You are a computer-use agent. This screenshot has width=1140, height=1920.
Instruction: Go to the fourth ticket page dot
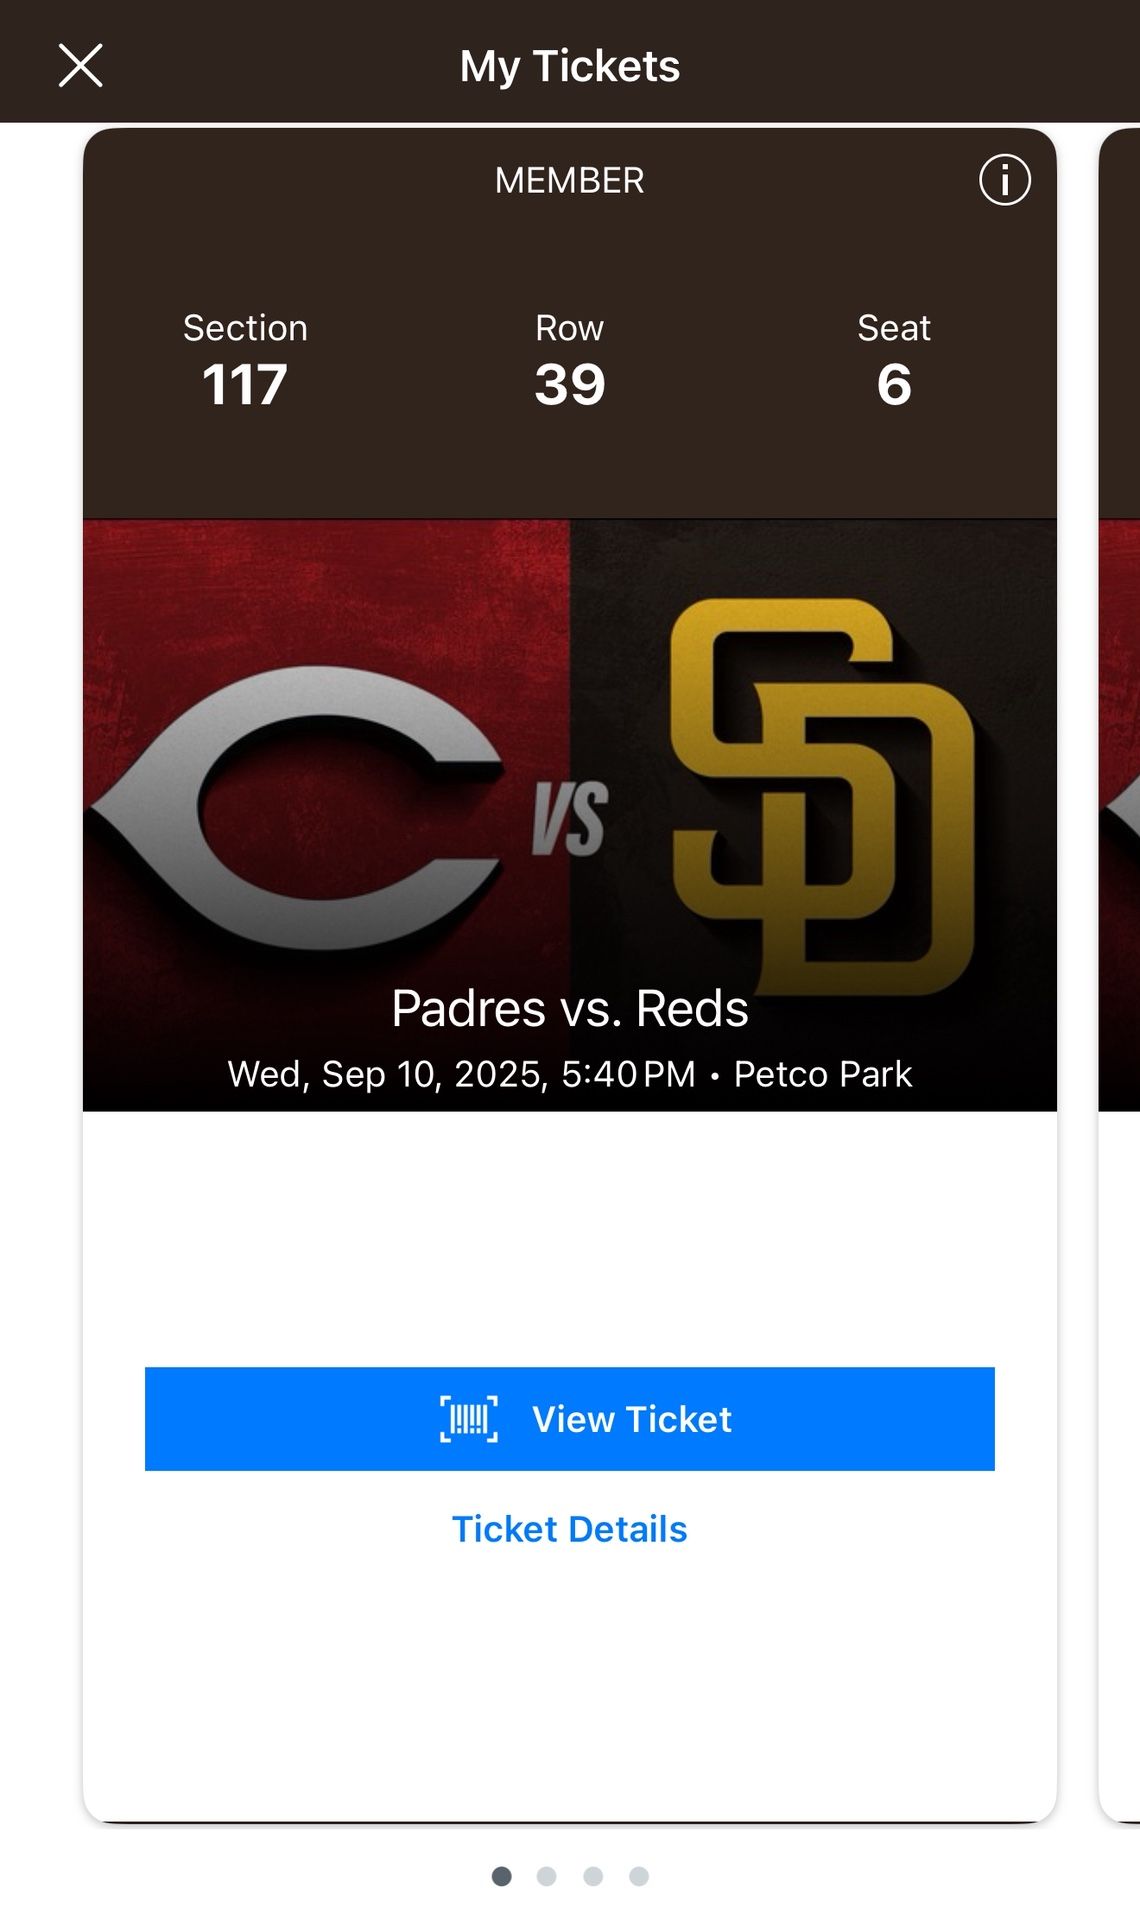point(639,1876)
